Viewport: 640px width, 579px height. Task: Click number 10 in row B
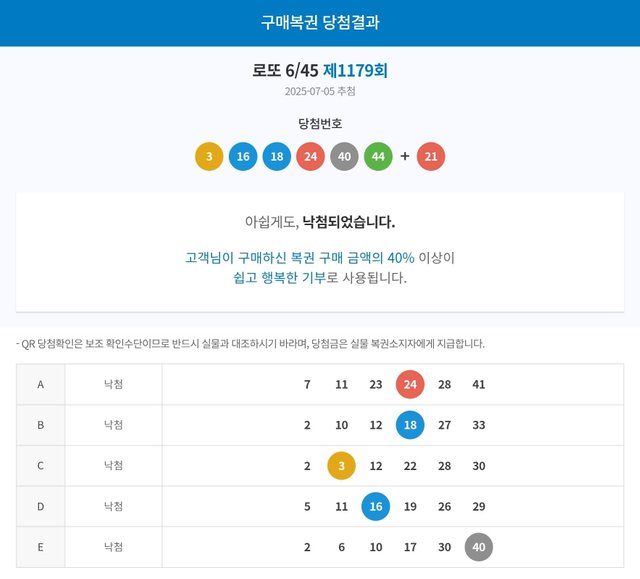click(x=342, y=425)
